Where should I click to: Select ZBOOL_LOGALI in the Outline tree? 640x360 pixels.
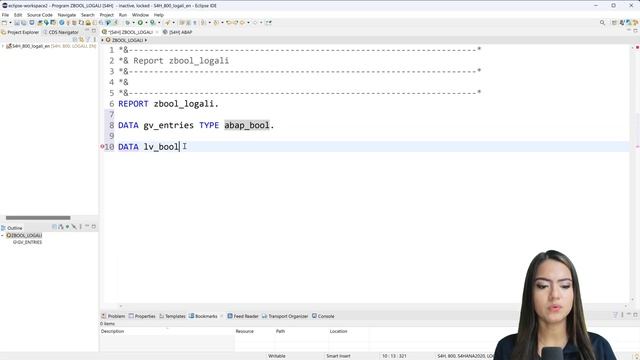click(24, 236)
